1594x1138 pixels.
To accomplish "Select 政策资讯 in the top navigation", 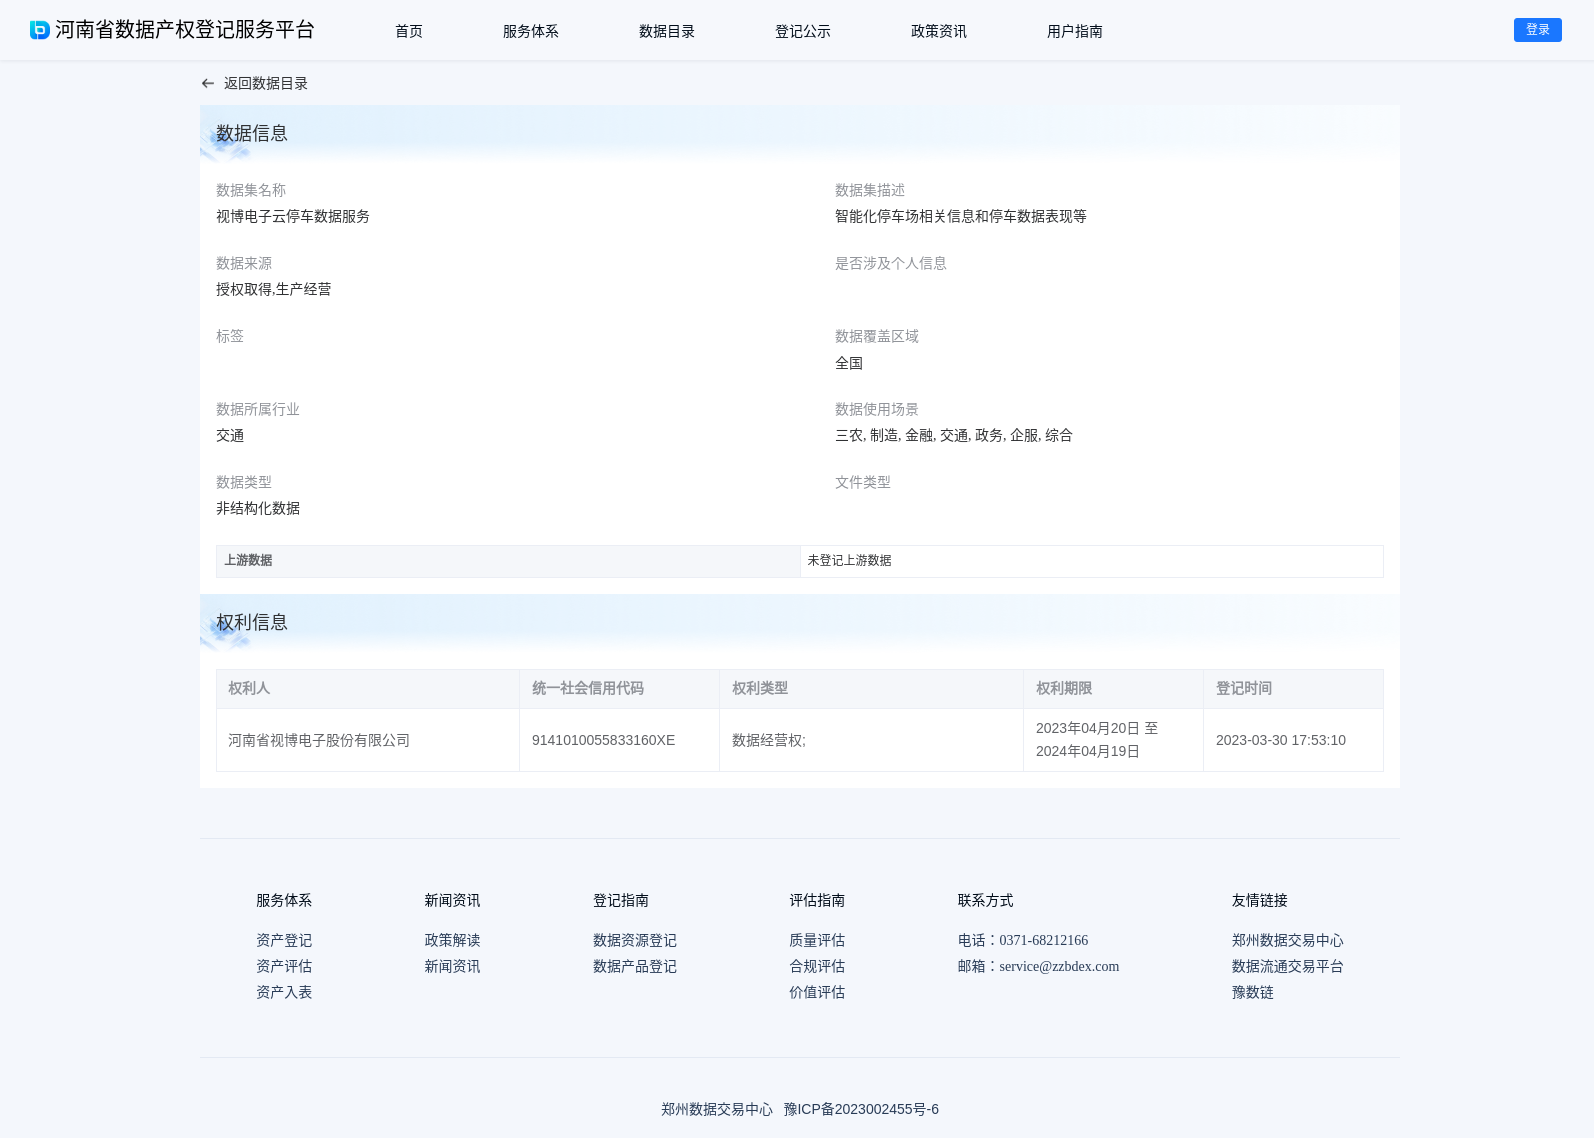I will pos(939,31).
